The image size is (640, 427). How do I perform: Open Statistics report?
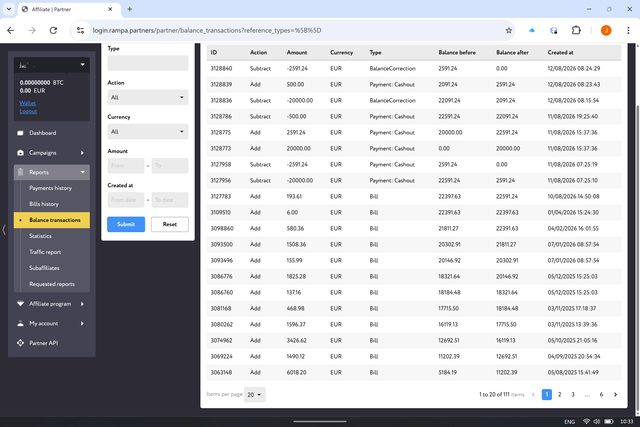pos(40,236)
